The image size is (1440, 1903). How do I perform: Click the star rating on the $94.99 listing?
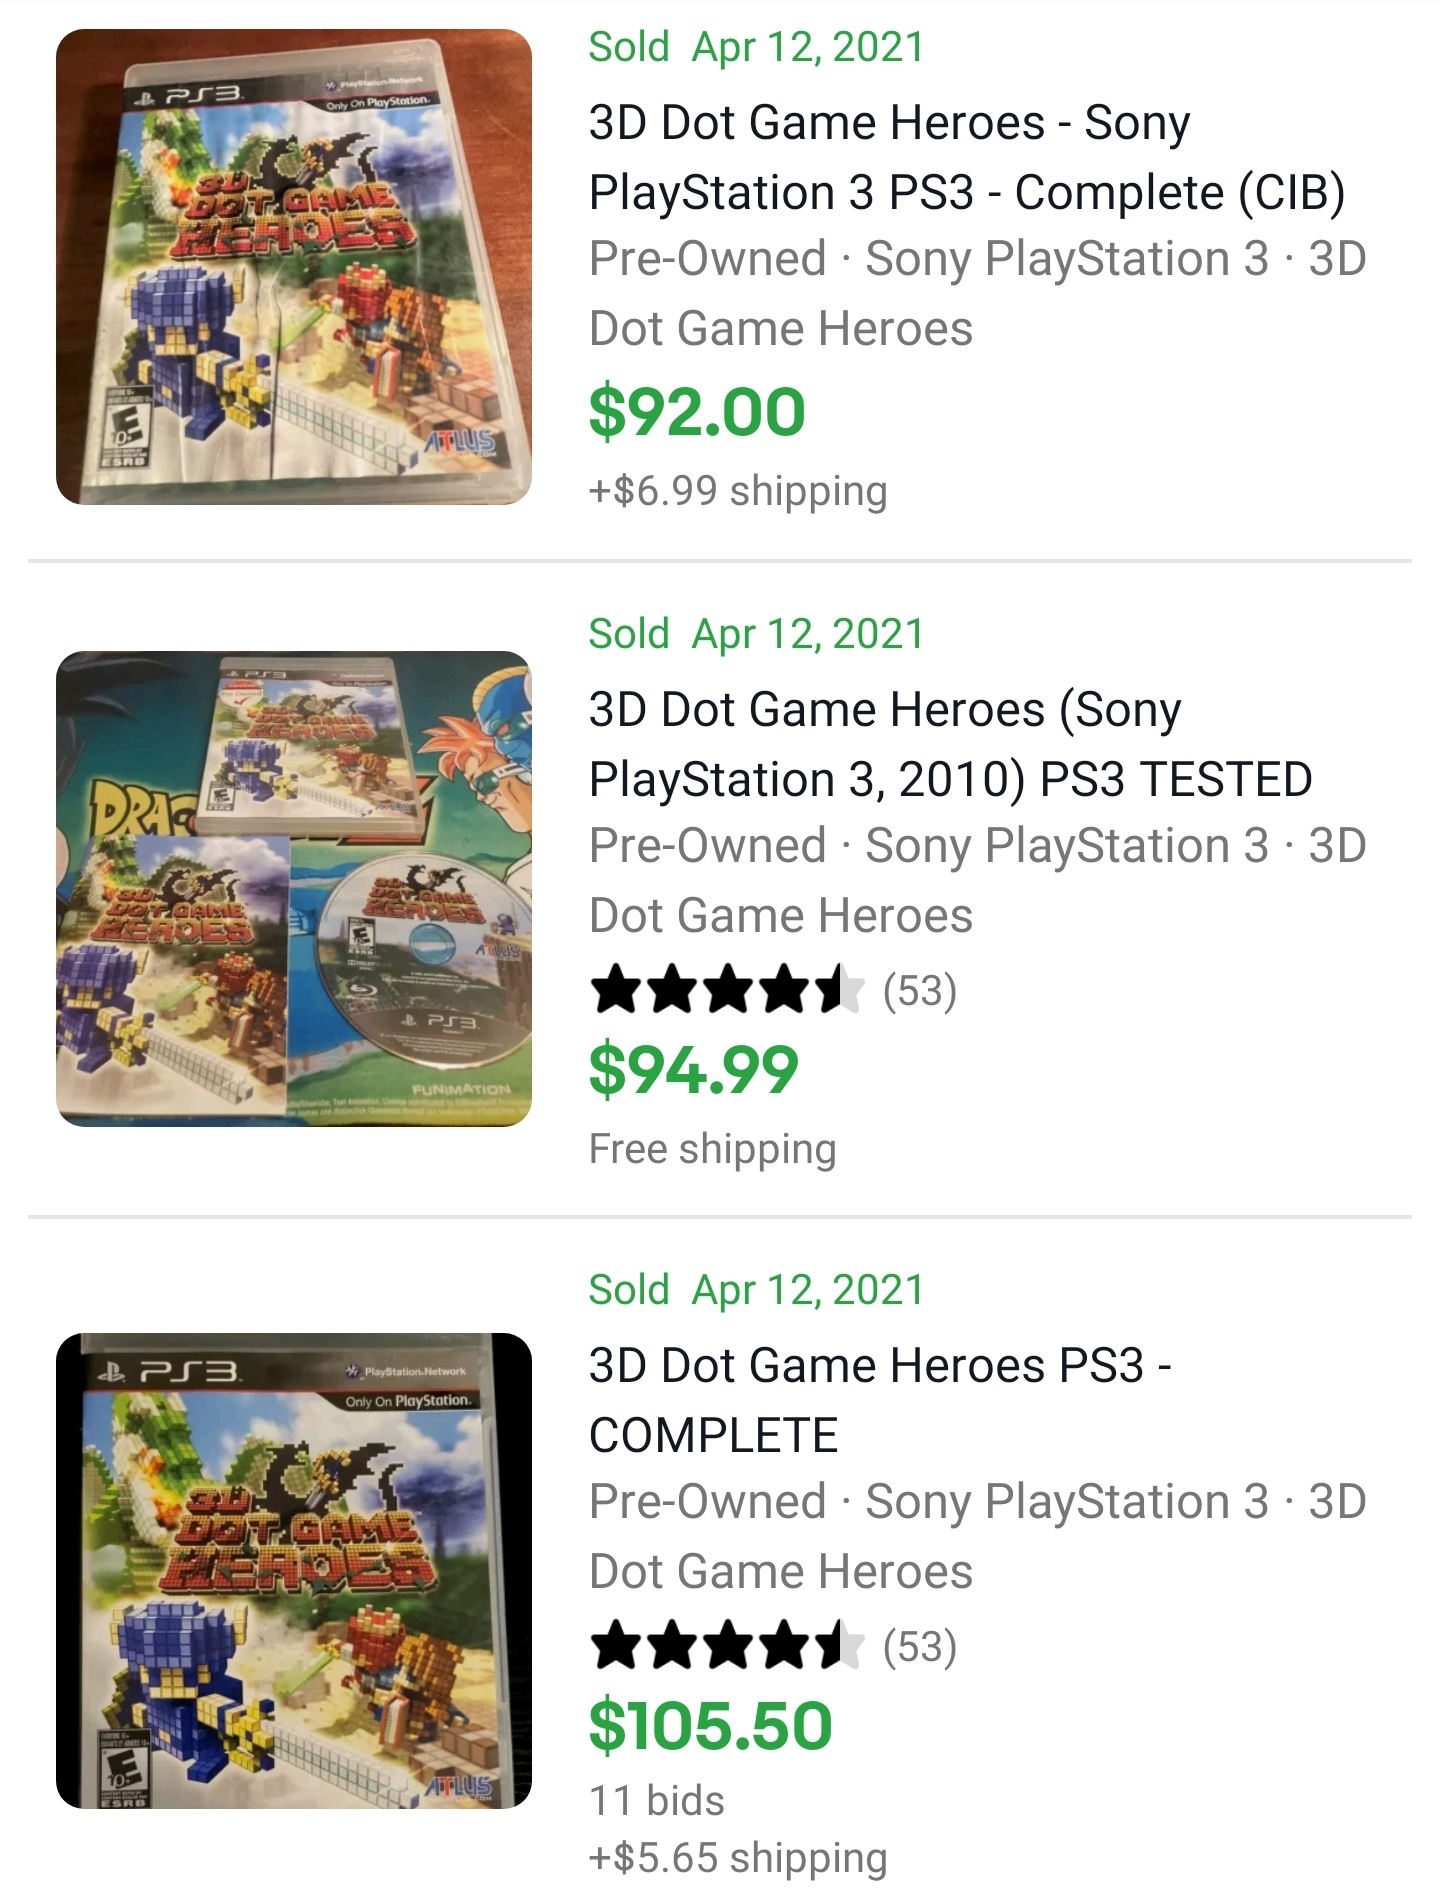point(726,990)
